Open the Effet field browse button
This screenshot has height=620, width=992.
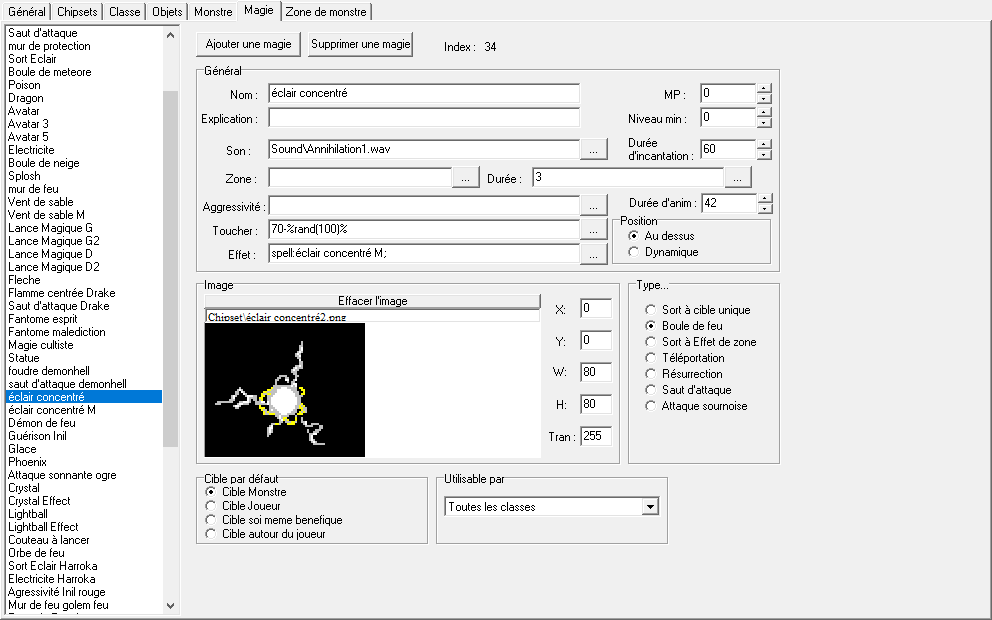[x=595, y=254]
